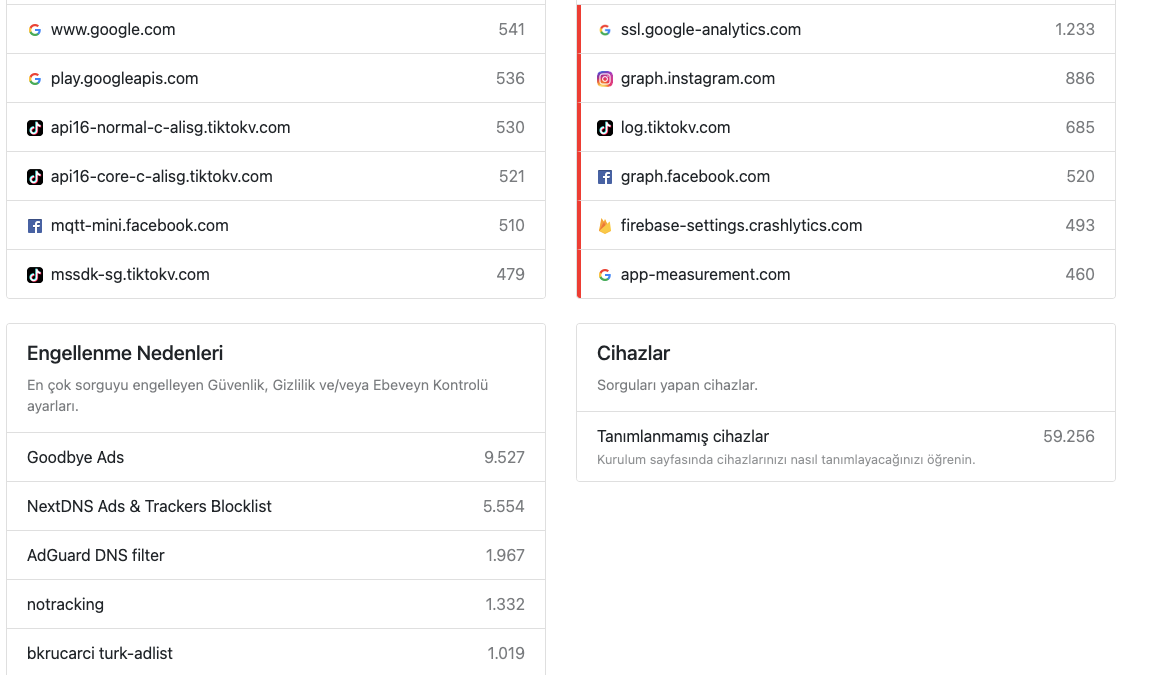The image size is (1165, 675).
Task: Select the api16-core-c-alisg.tiktokv.com domain
Action: point(161,177)
